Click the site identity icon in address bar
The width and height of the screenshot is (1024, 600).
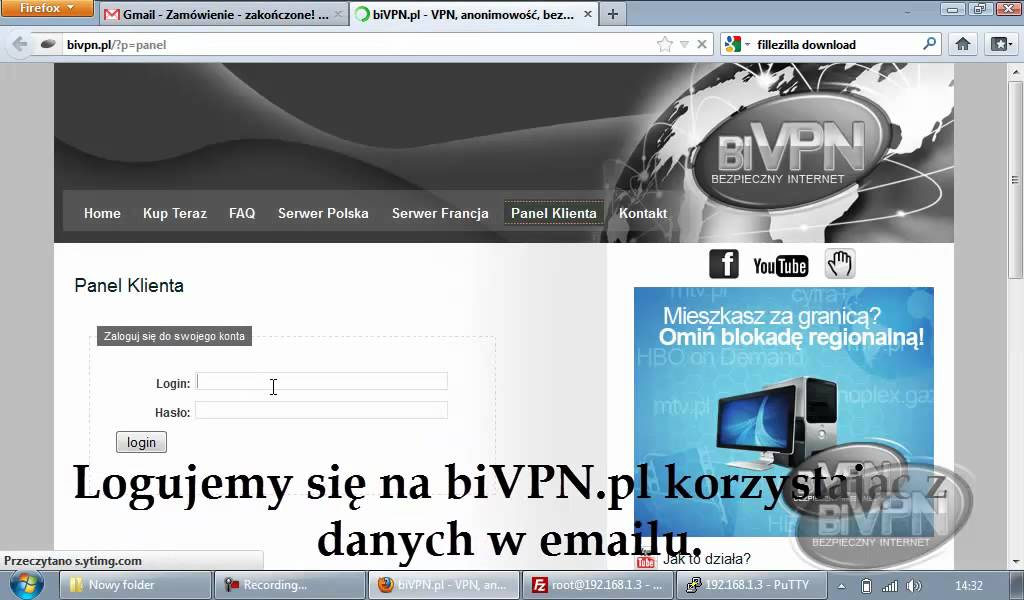(48, 44)
